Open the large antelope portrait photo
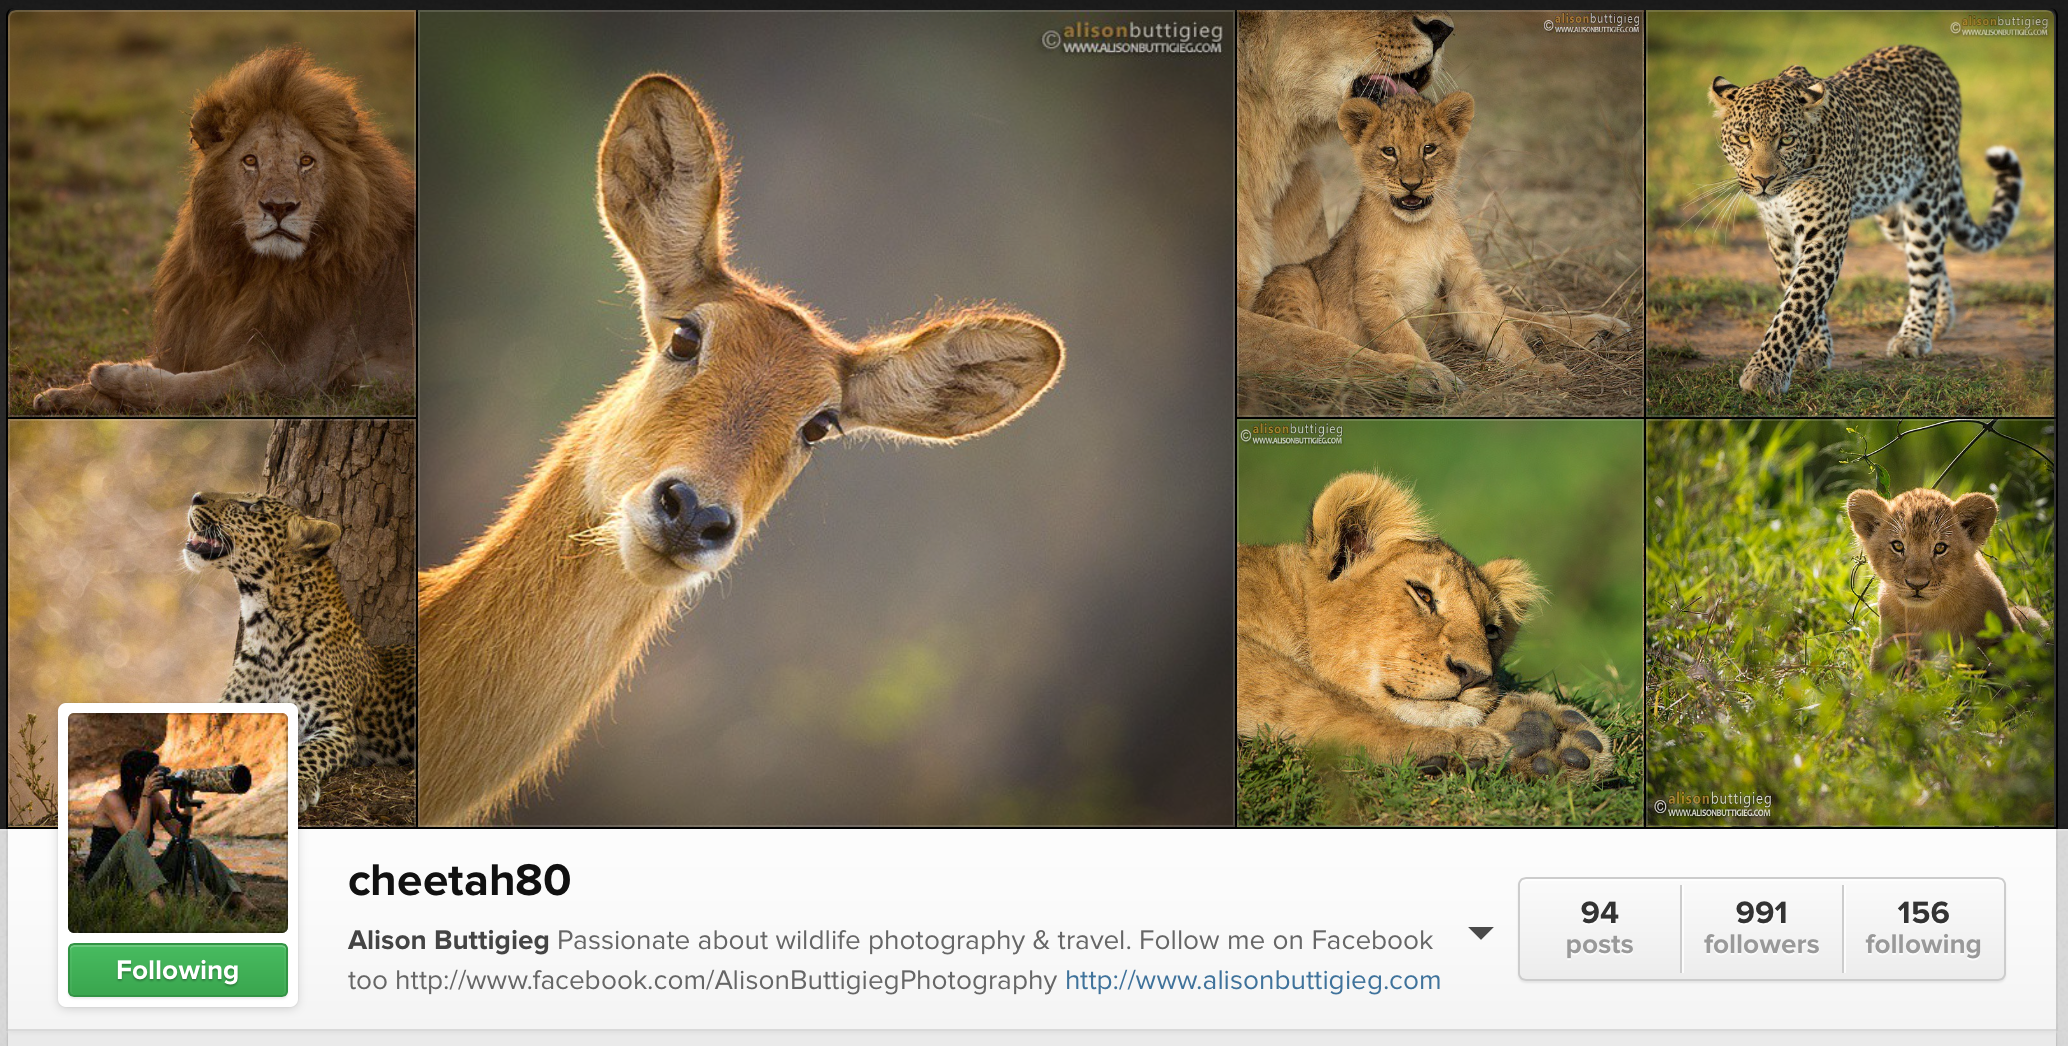The image size is (2068, 1046). tap(826, 418)
